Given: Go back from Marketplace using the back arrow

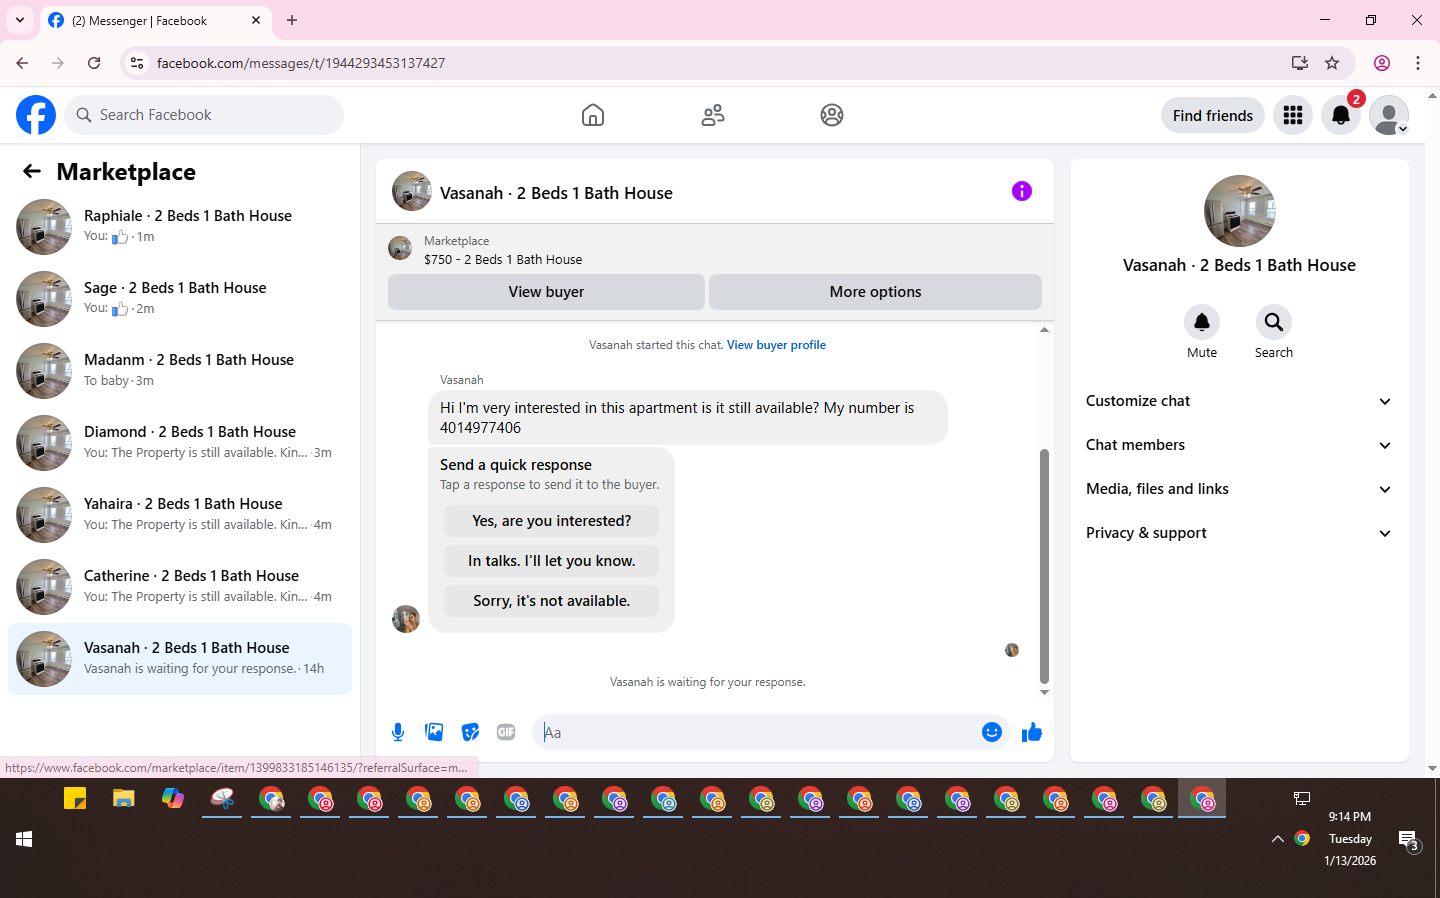Looking at the screenshot, I should point(32,171).
